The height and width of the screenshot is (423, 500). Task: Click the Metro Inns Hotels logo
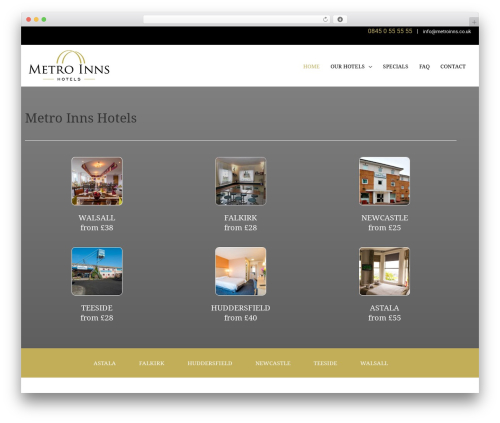pyautogui.click(x=69, y=66)
